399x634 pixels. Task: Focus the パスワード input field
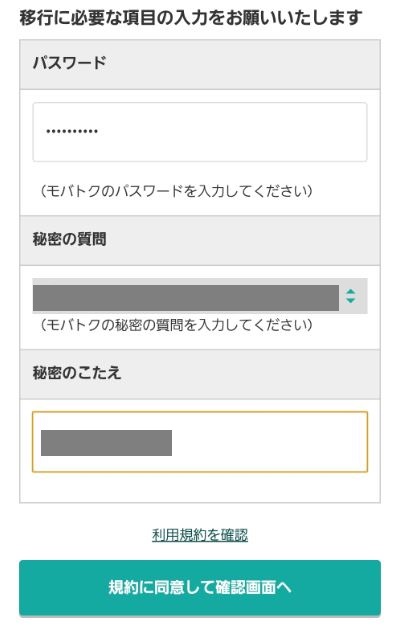coord(200,132)
